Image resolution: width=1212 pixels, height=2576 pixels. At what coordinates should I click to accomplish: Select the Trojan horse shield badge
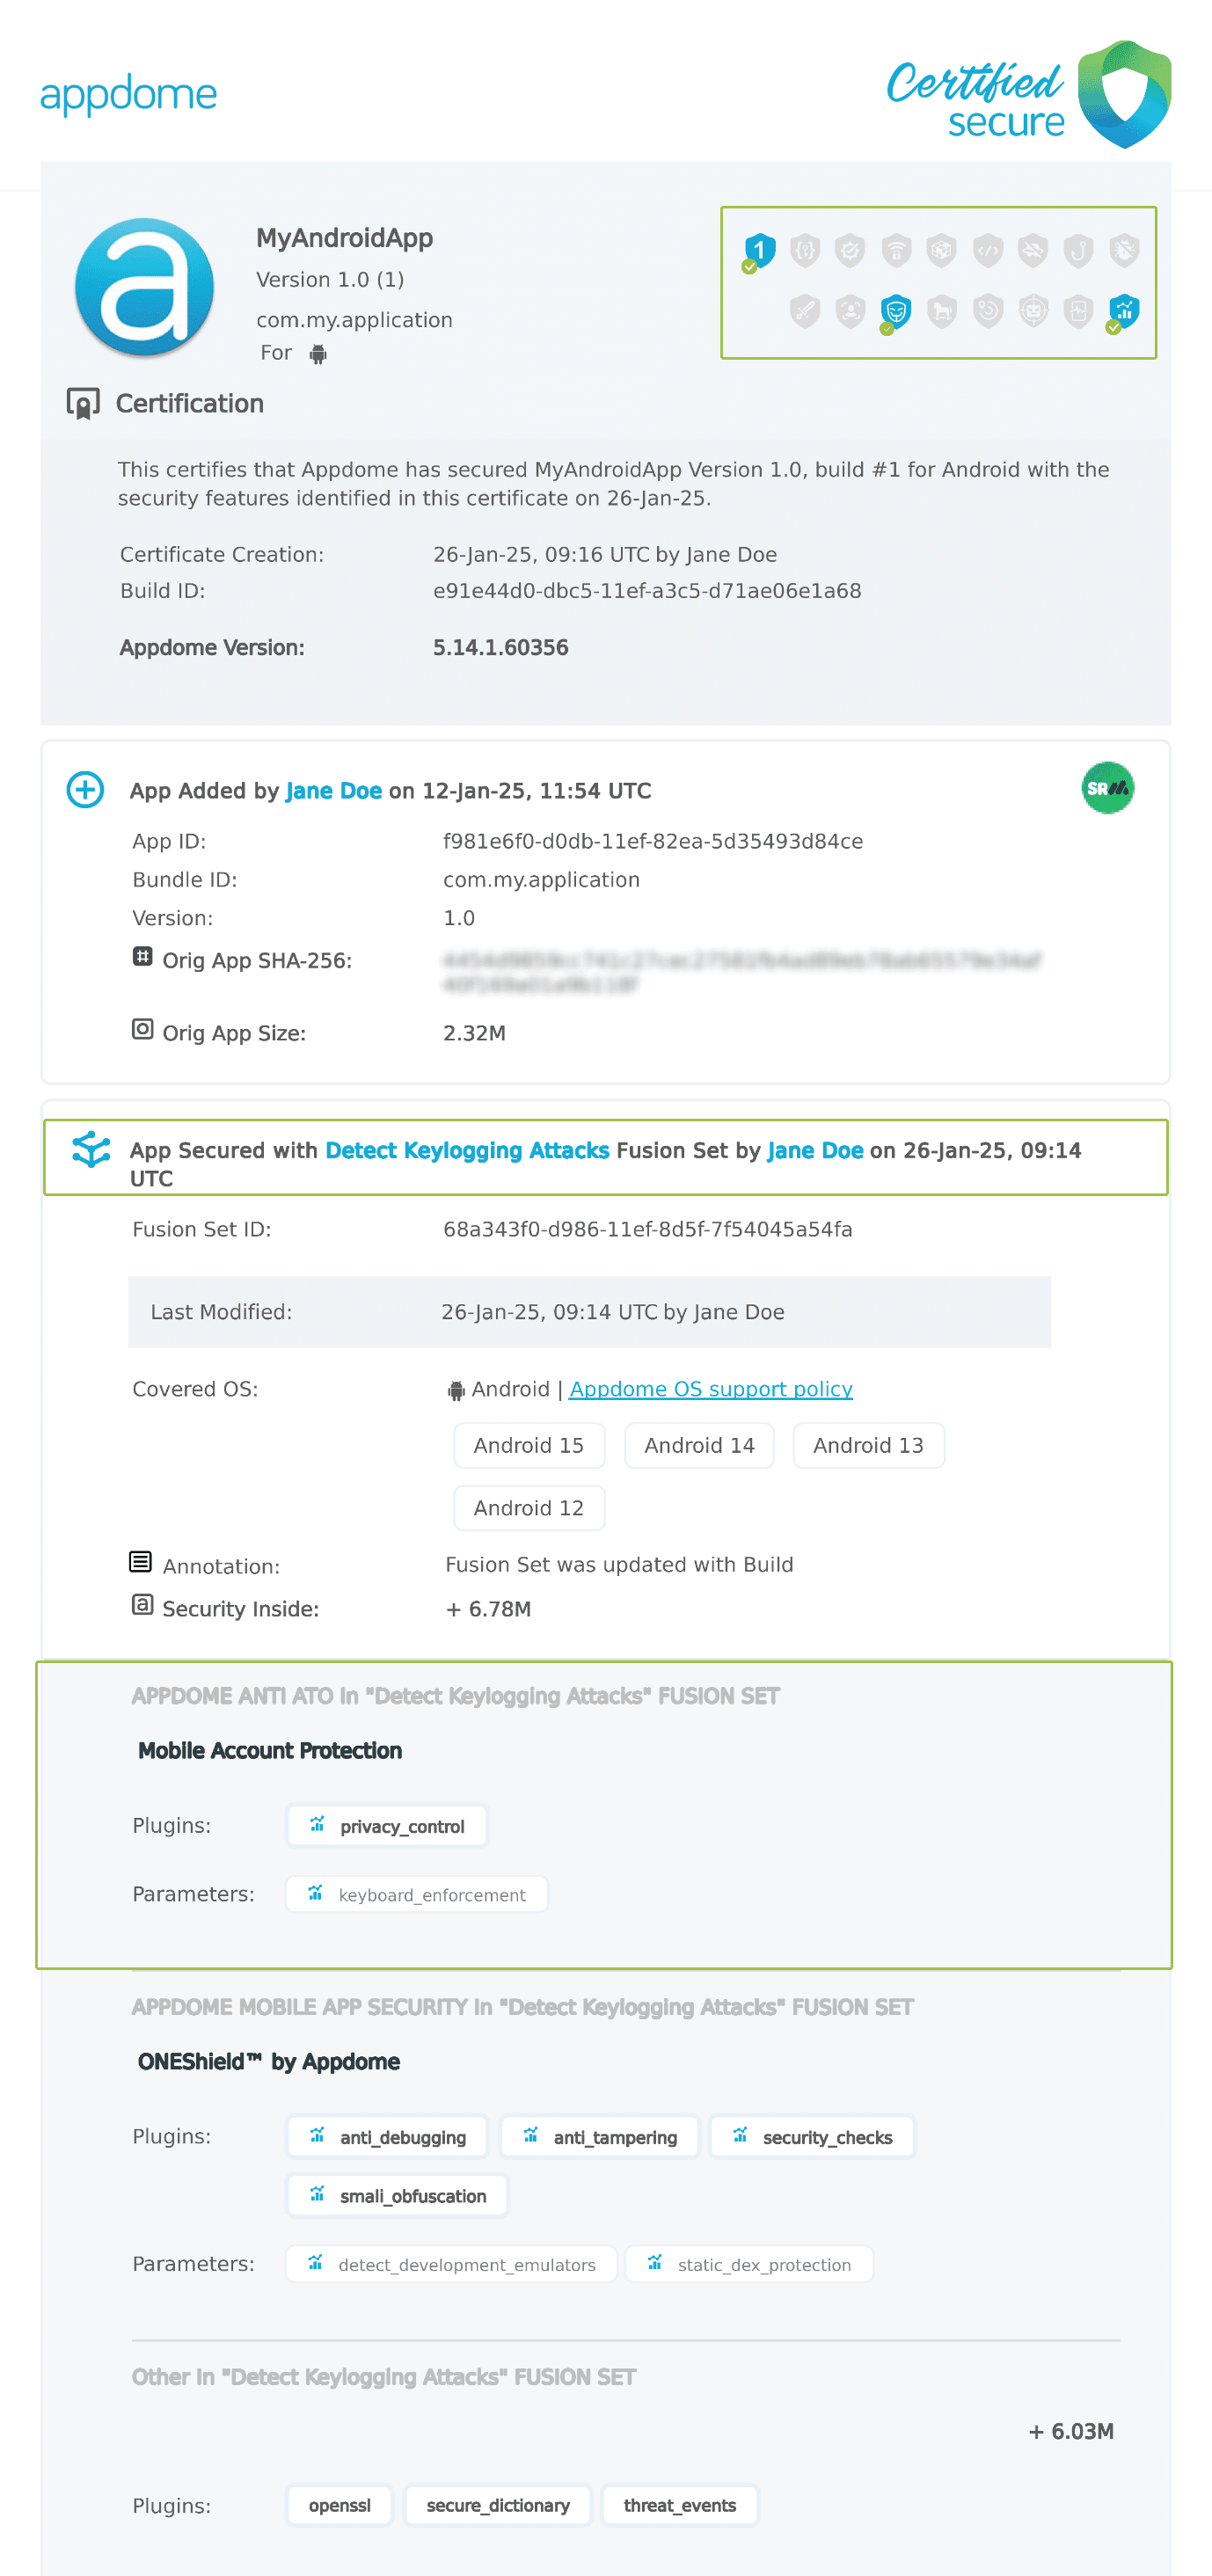tap(941, 312)
